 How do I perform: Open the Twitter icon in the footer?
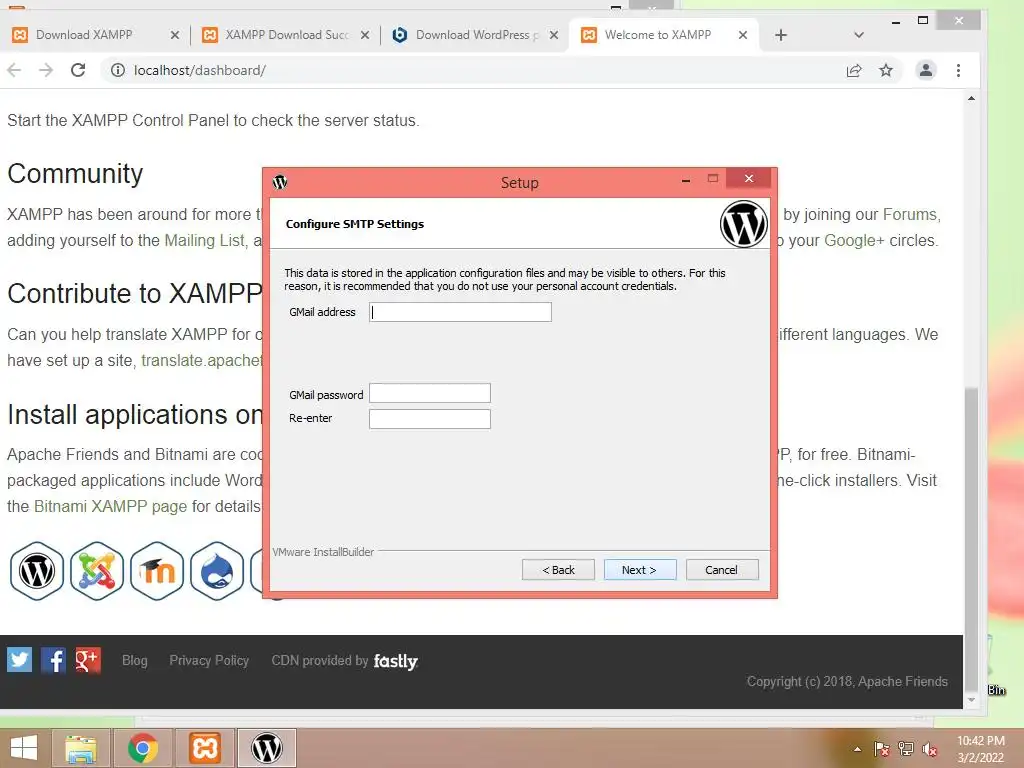20,660
